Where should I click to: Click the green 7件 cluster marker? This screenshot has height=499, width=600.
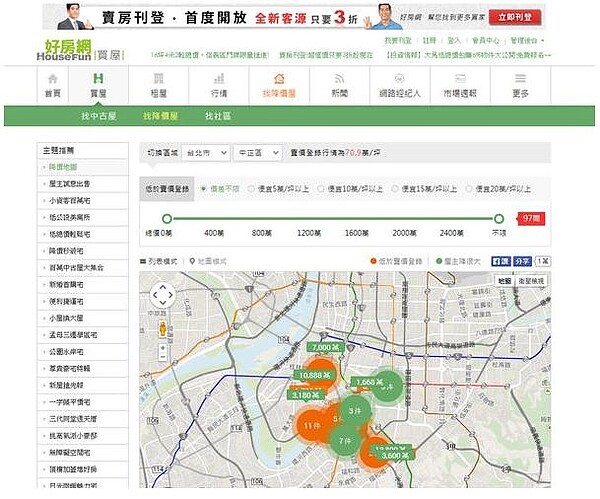coord(345,441)
